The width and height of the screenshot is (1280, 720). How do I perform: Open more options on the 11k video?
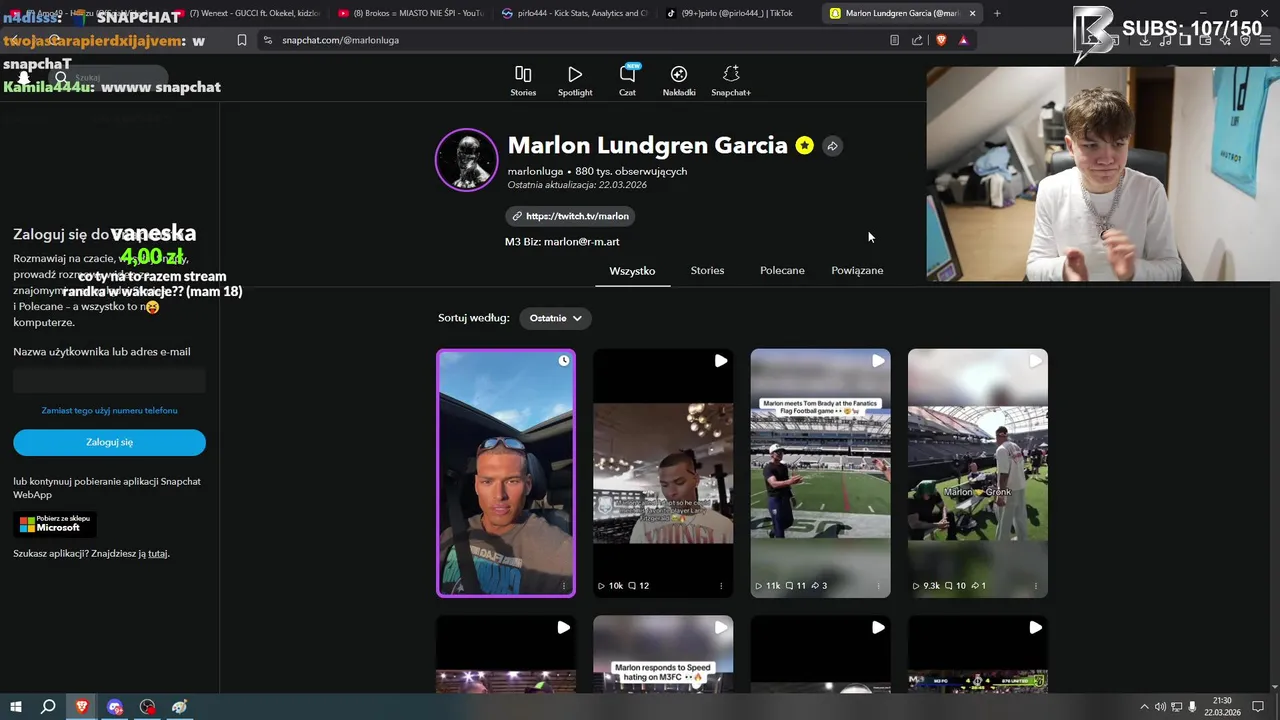[878, 586]
